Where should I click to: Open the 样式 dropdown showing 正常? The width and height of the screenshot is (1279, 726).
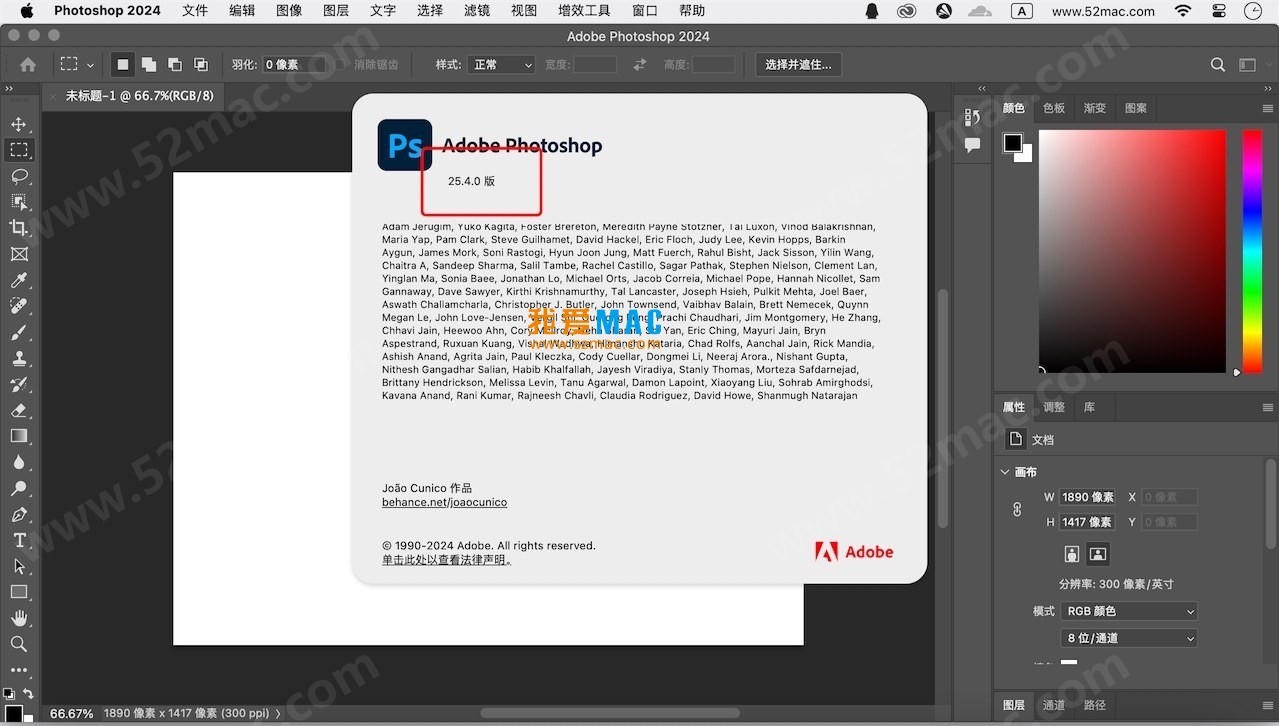[500, 63]
